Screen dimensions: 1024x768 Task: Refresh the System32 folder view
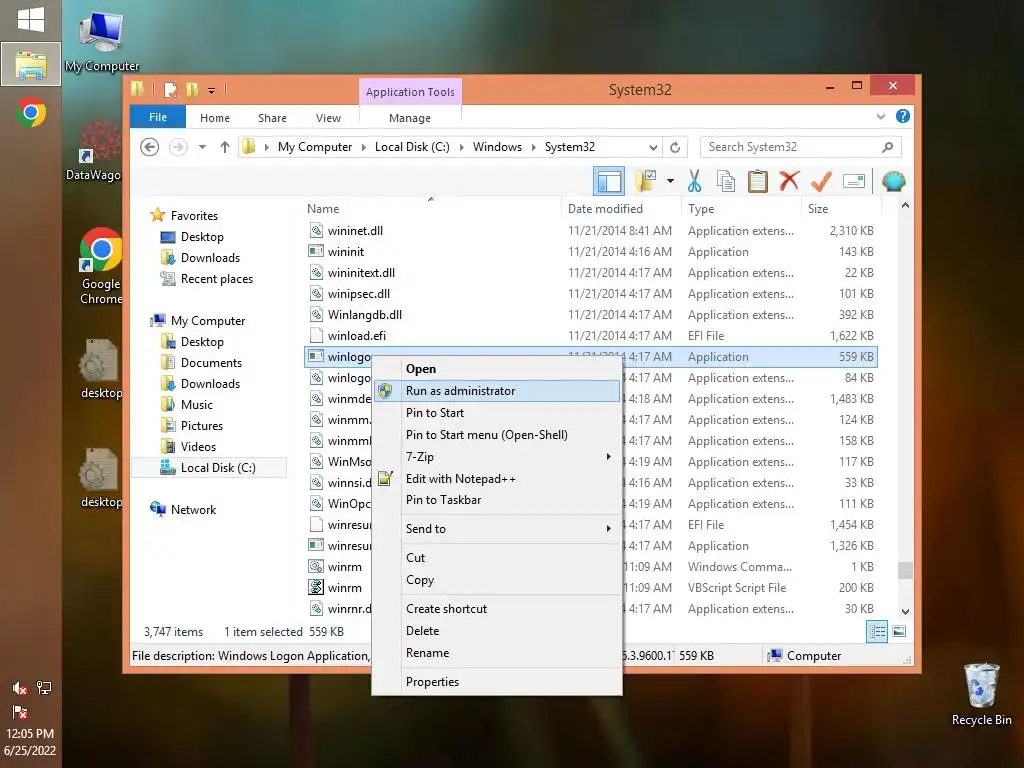(x=675, y=147)
